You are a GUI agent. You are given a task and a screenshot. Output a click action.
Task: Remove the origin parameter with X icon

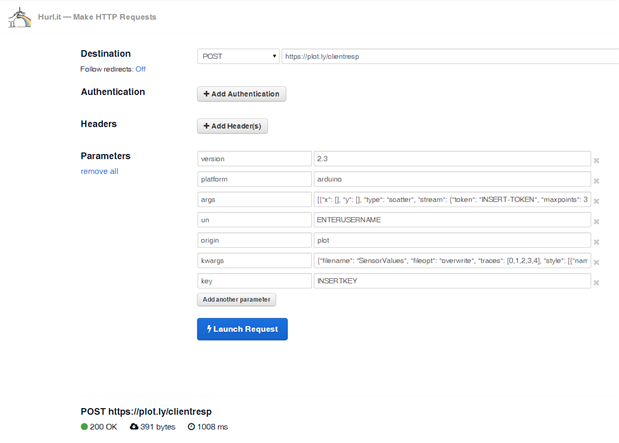click(596, 242)
